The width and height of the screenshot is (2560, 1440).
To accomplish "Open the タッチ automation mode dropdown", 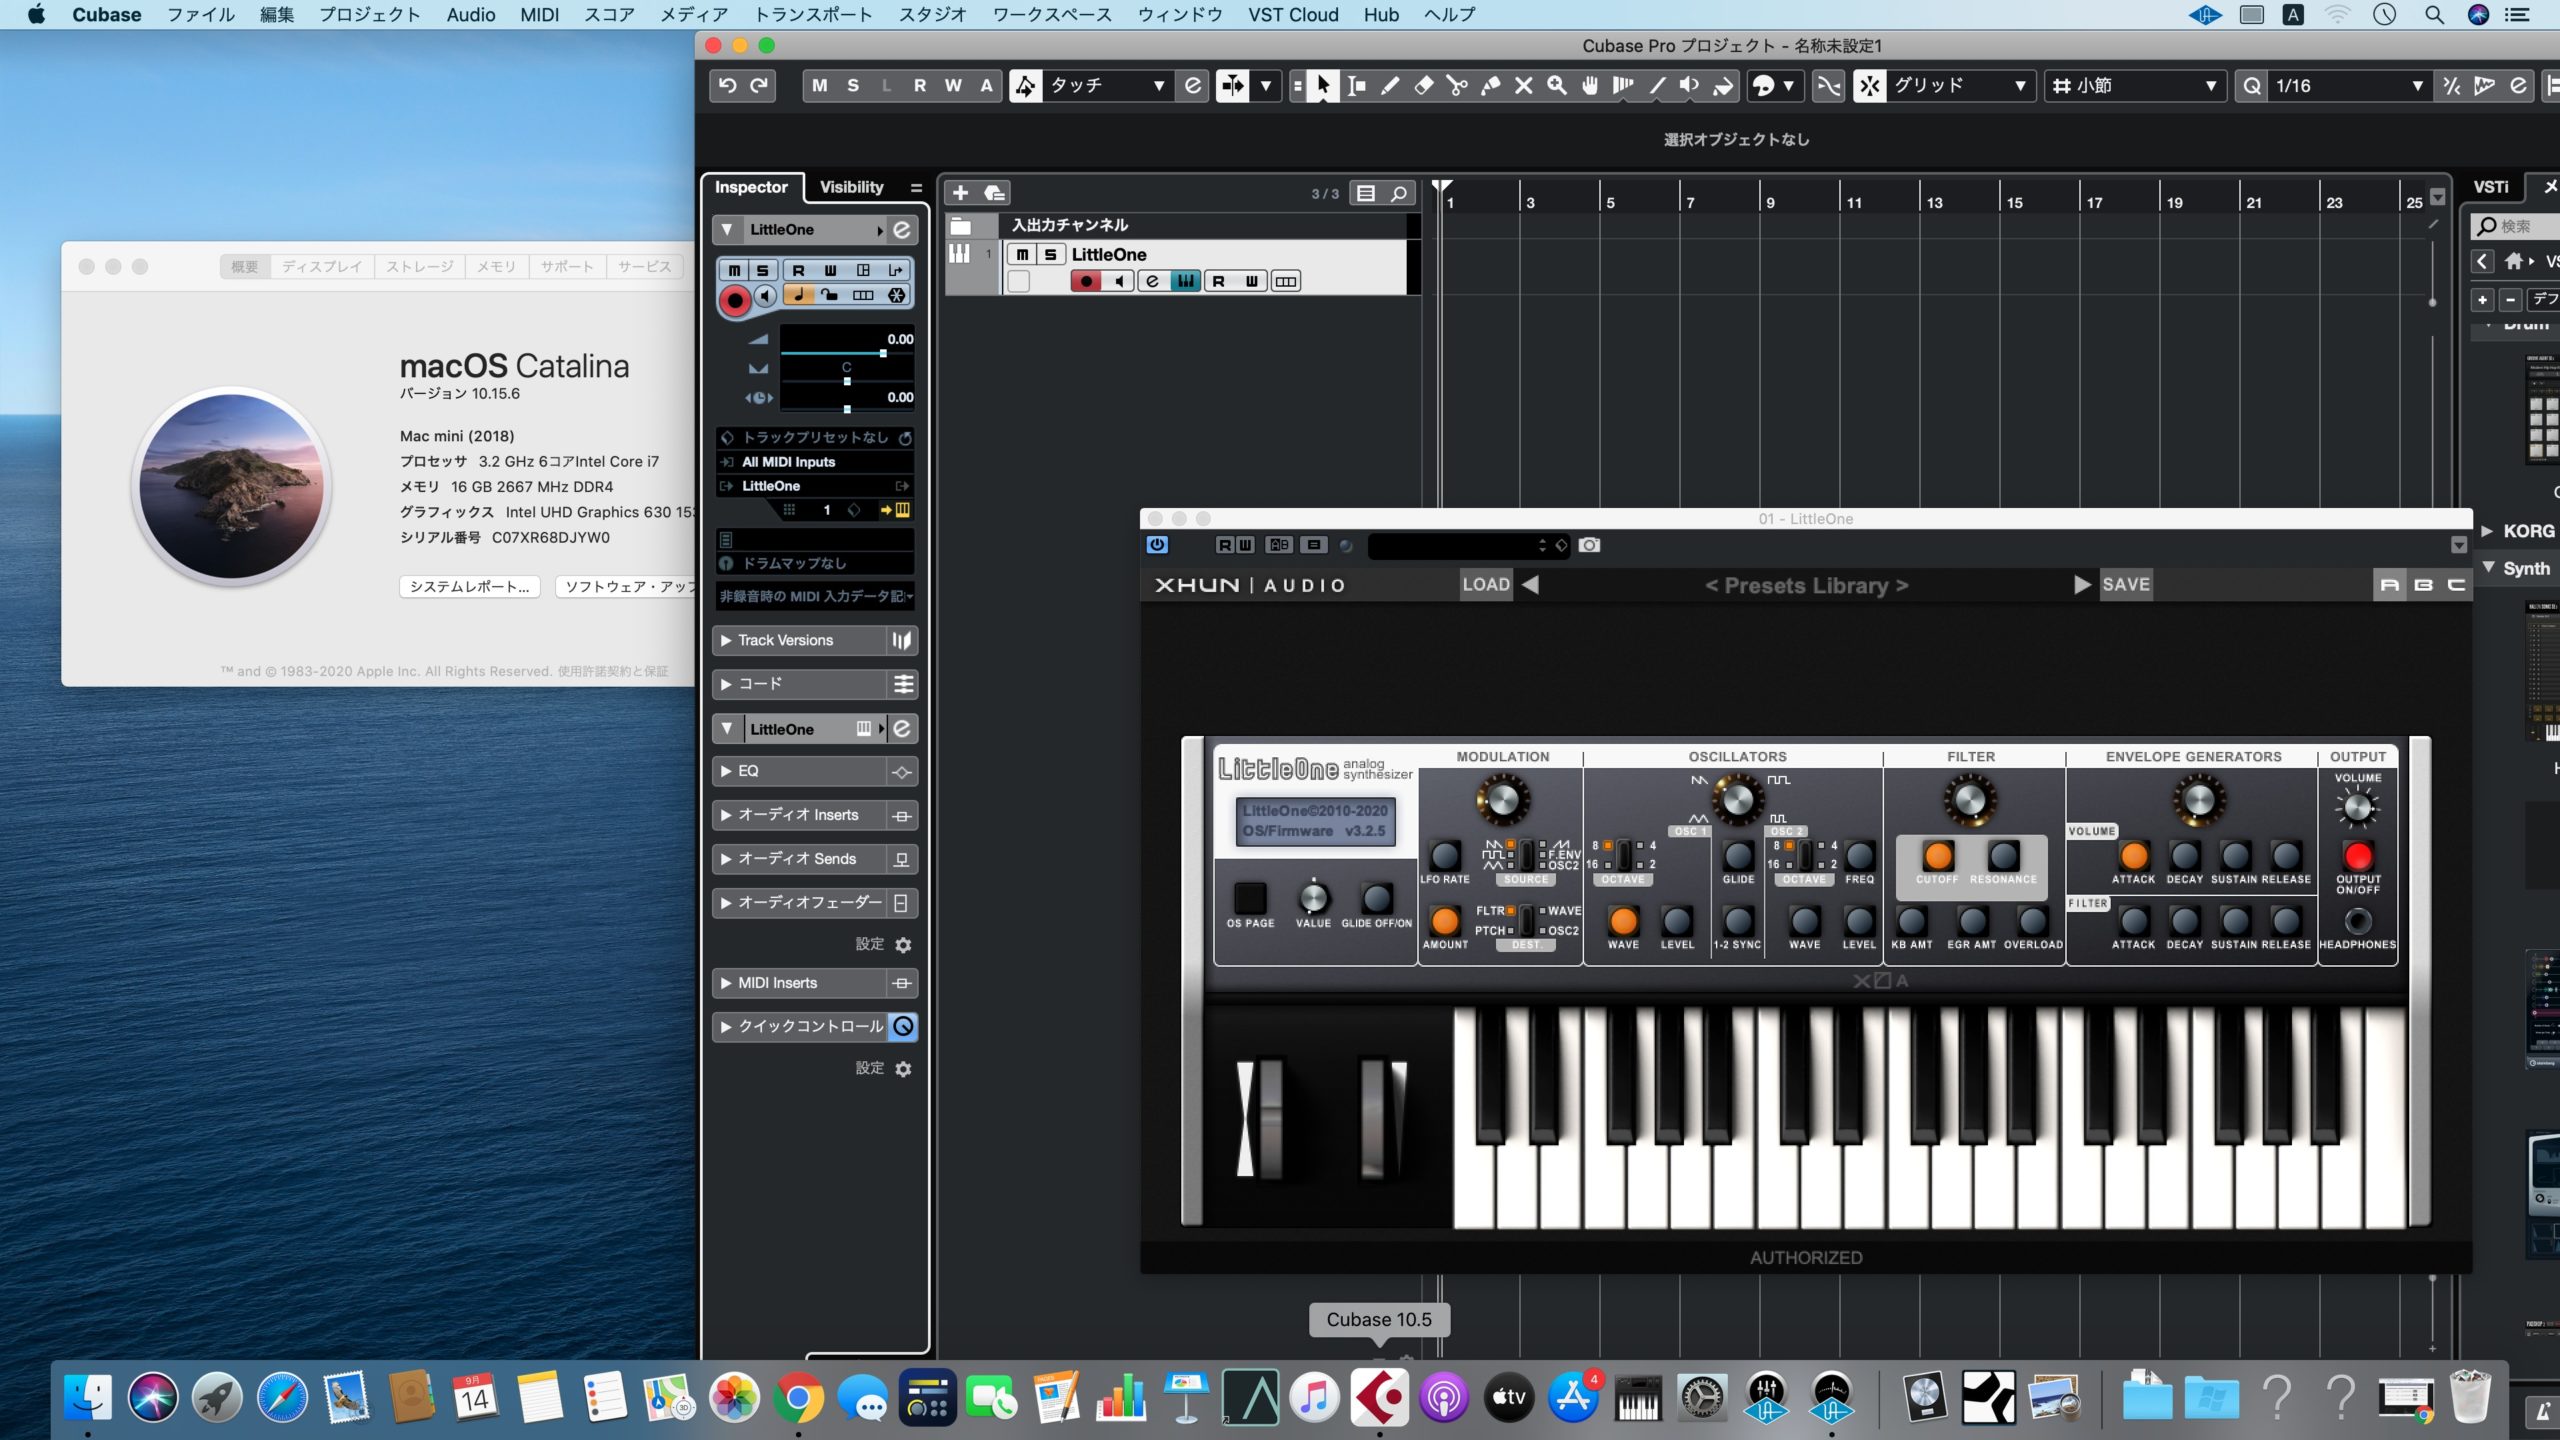I will (1106, 86).
